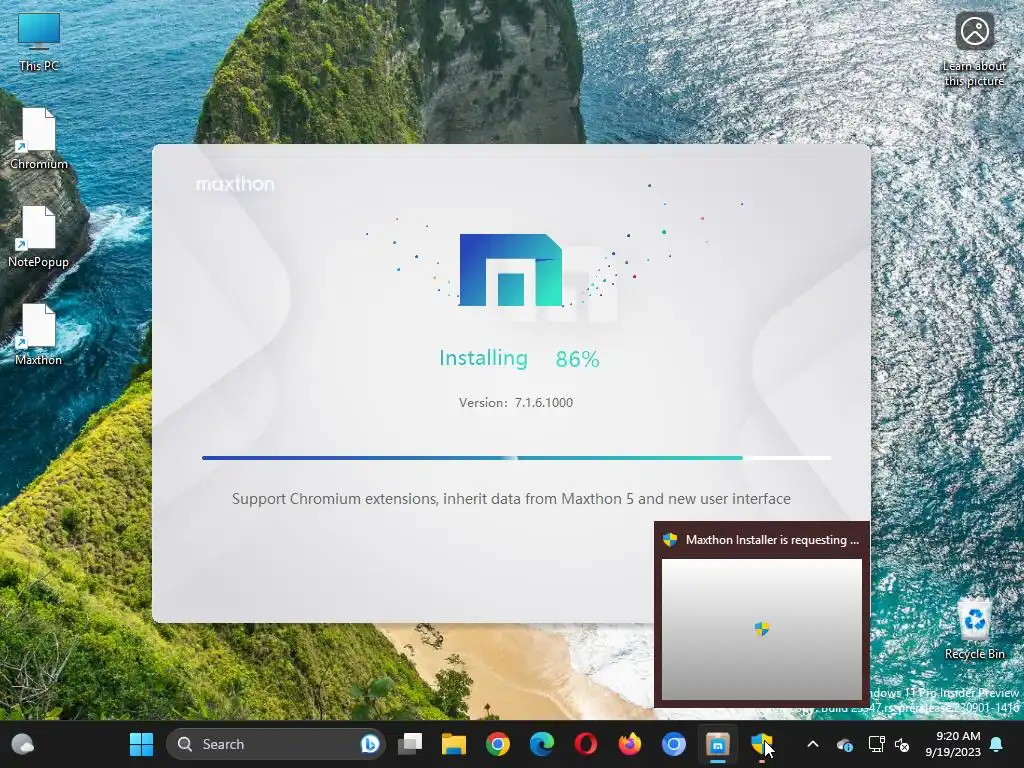The width and height of the screenshot is (1024, 768).
Task: Launch Microsoft Edge from the taskbar
Action: 541,744
